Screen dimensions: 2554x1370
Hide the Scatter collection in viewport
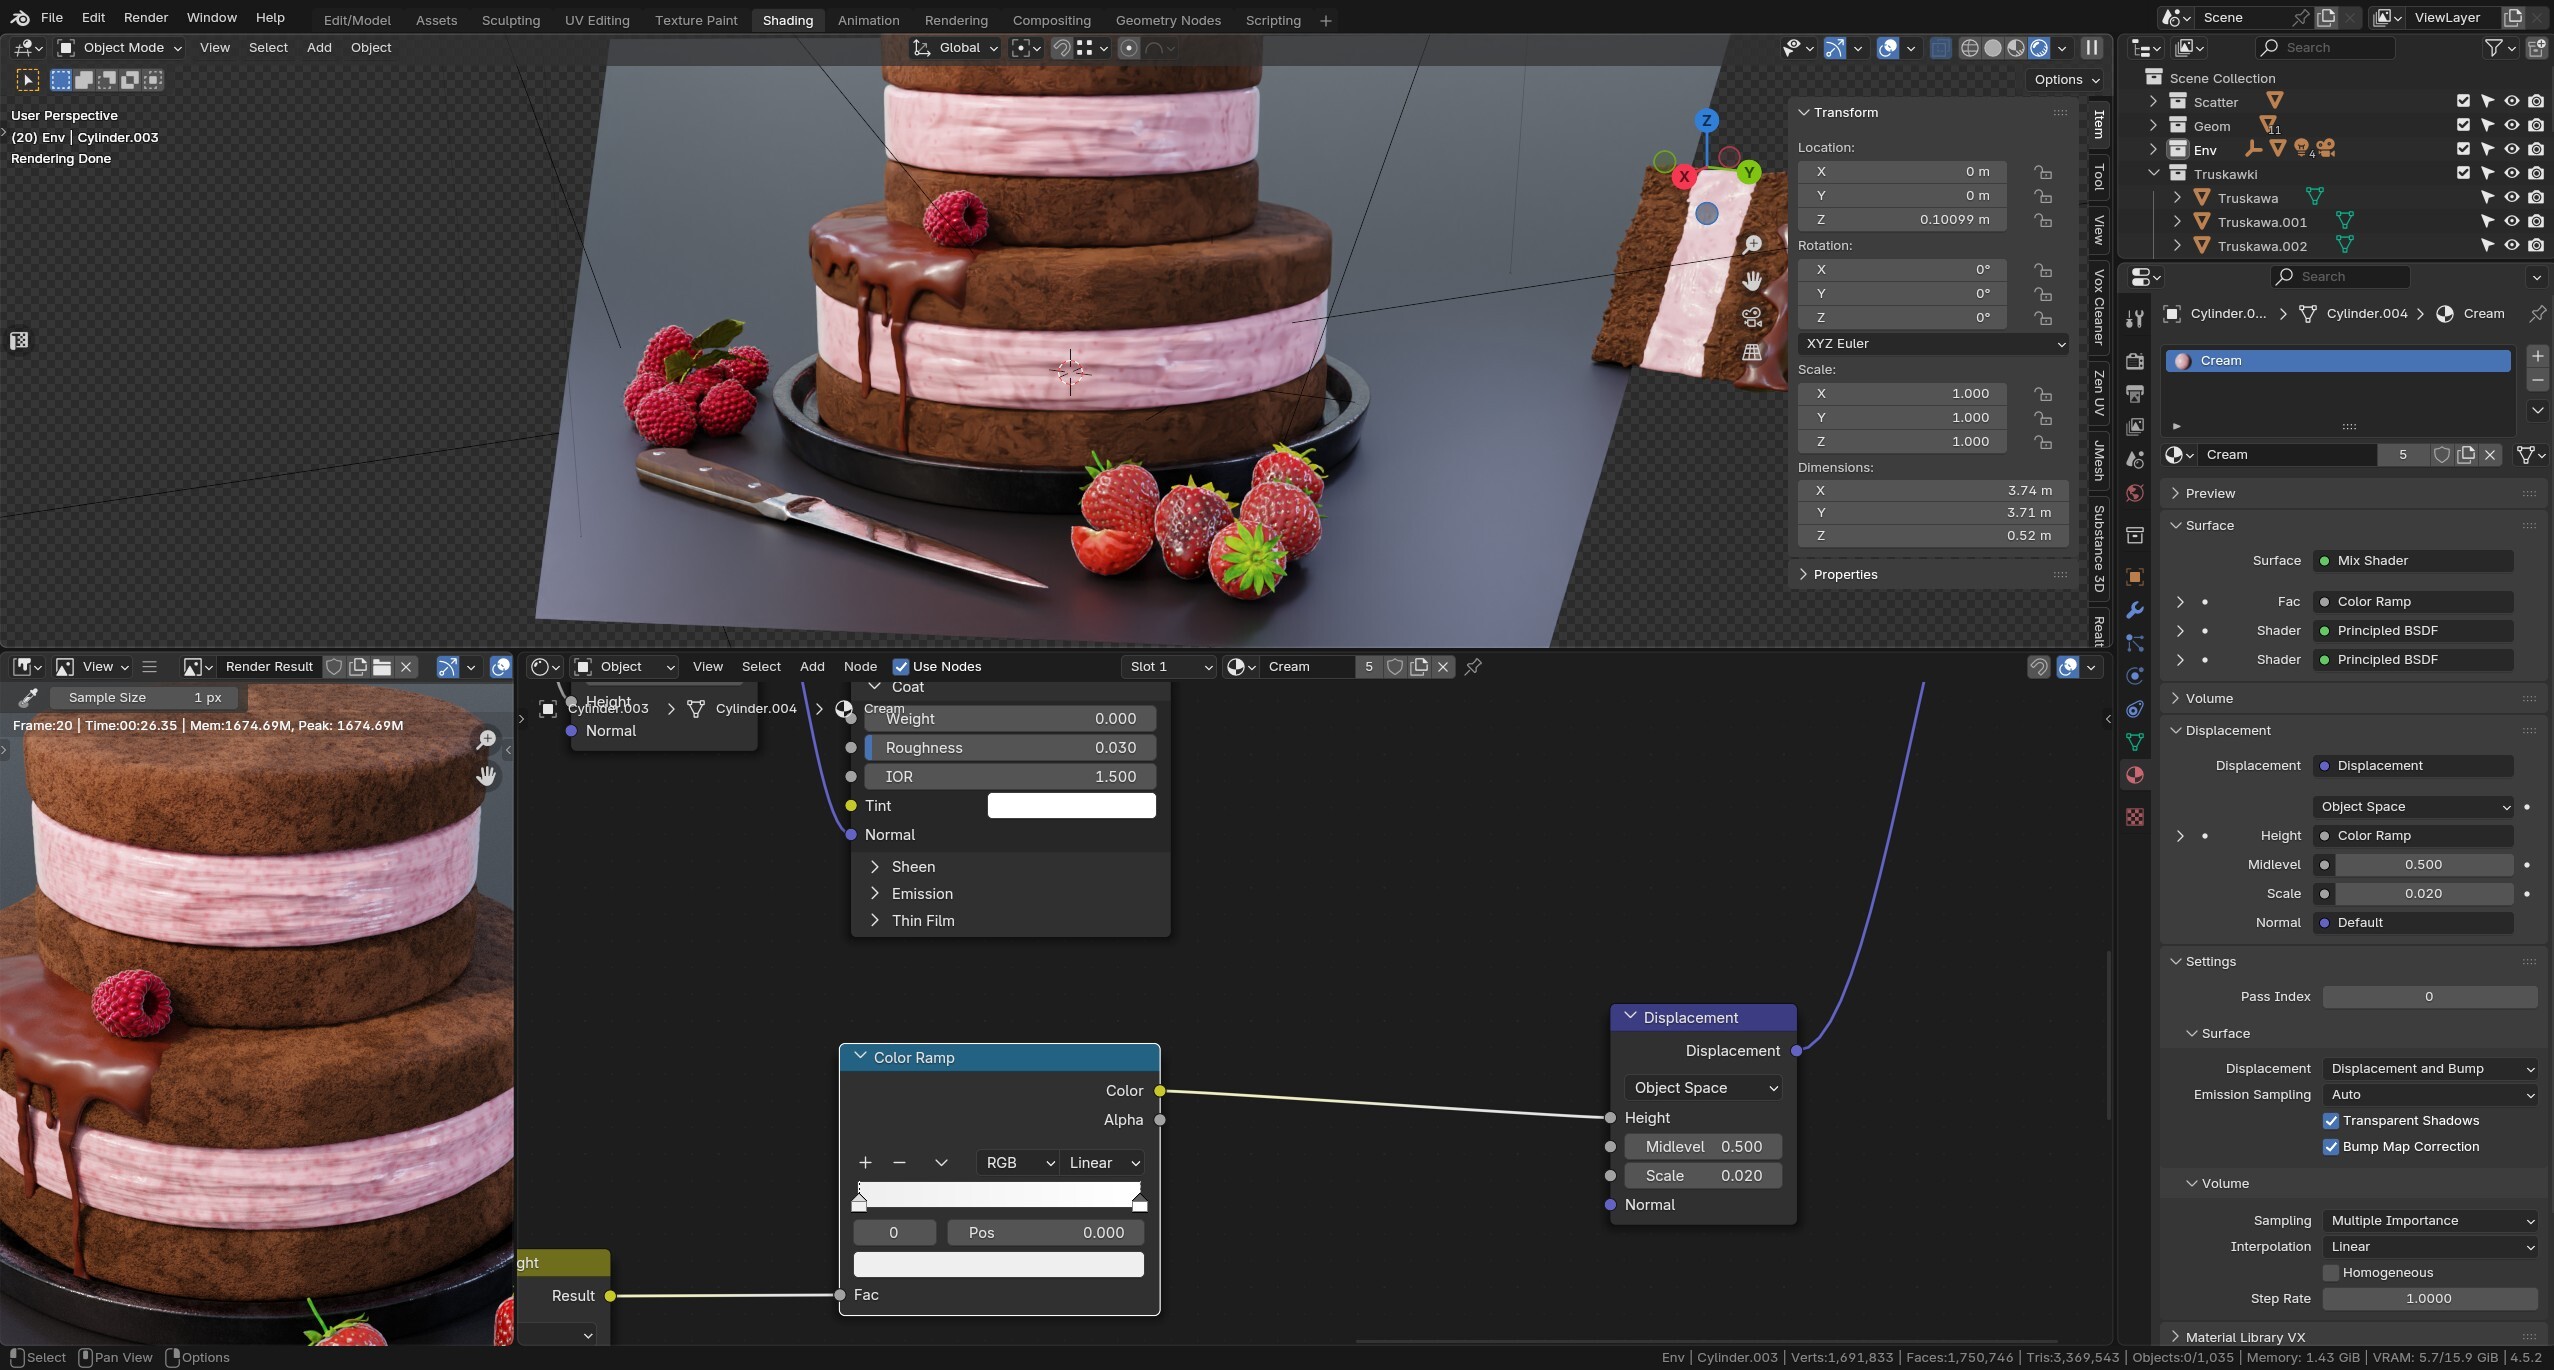(2511, 101)
